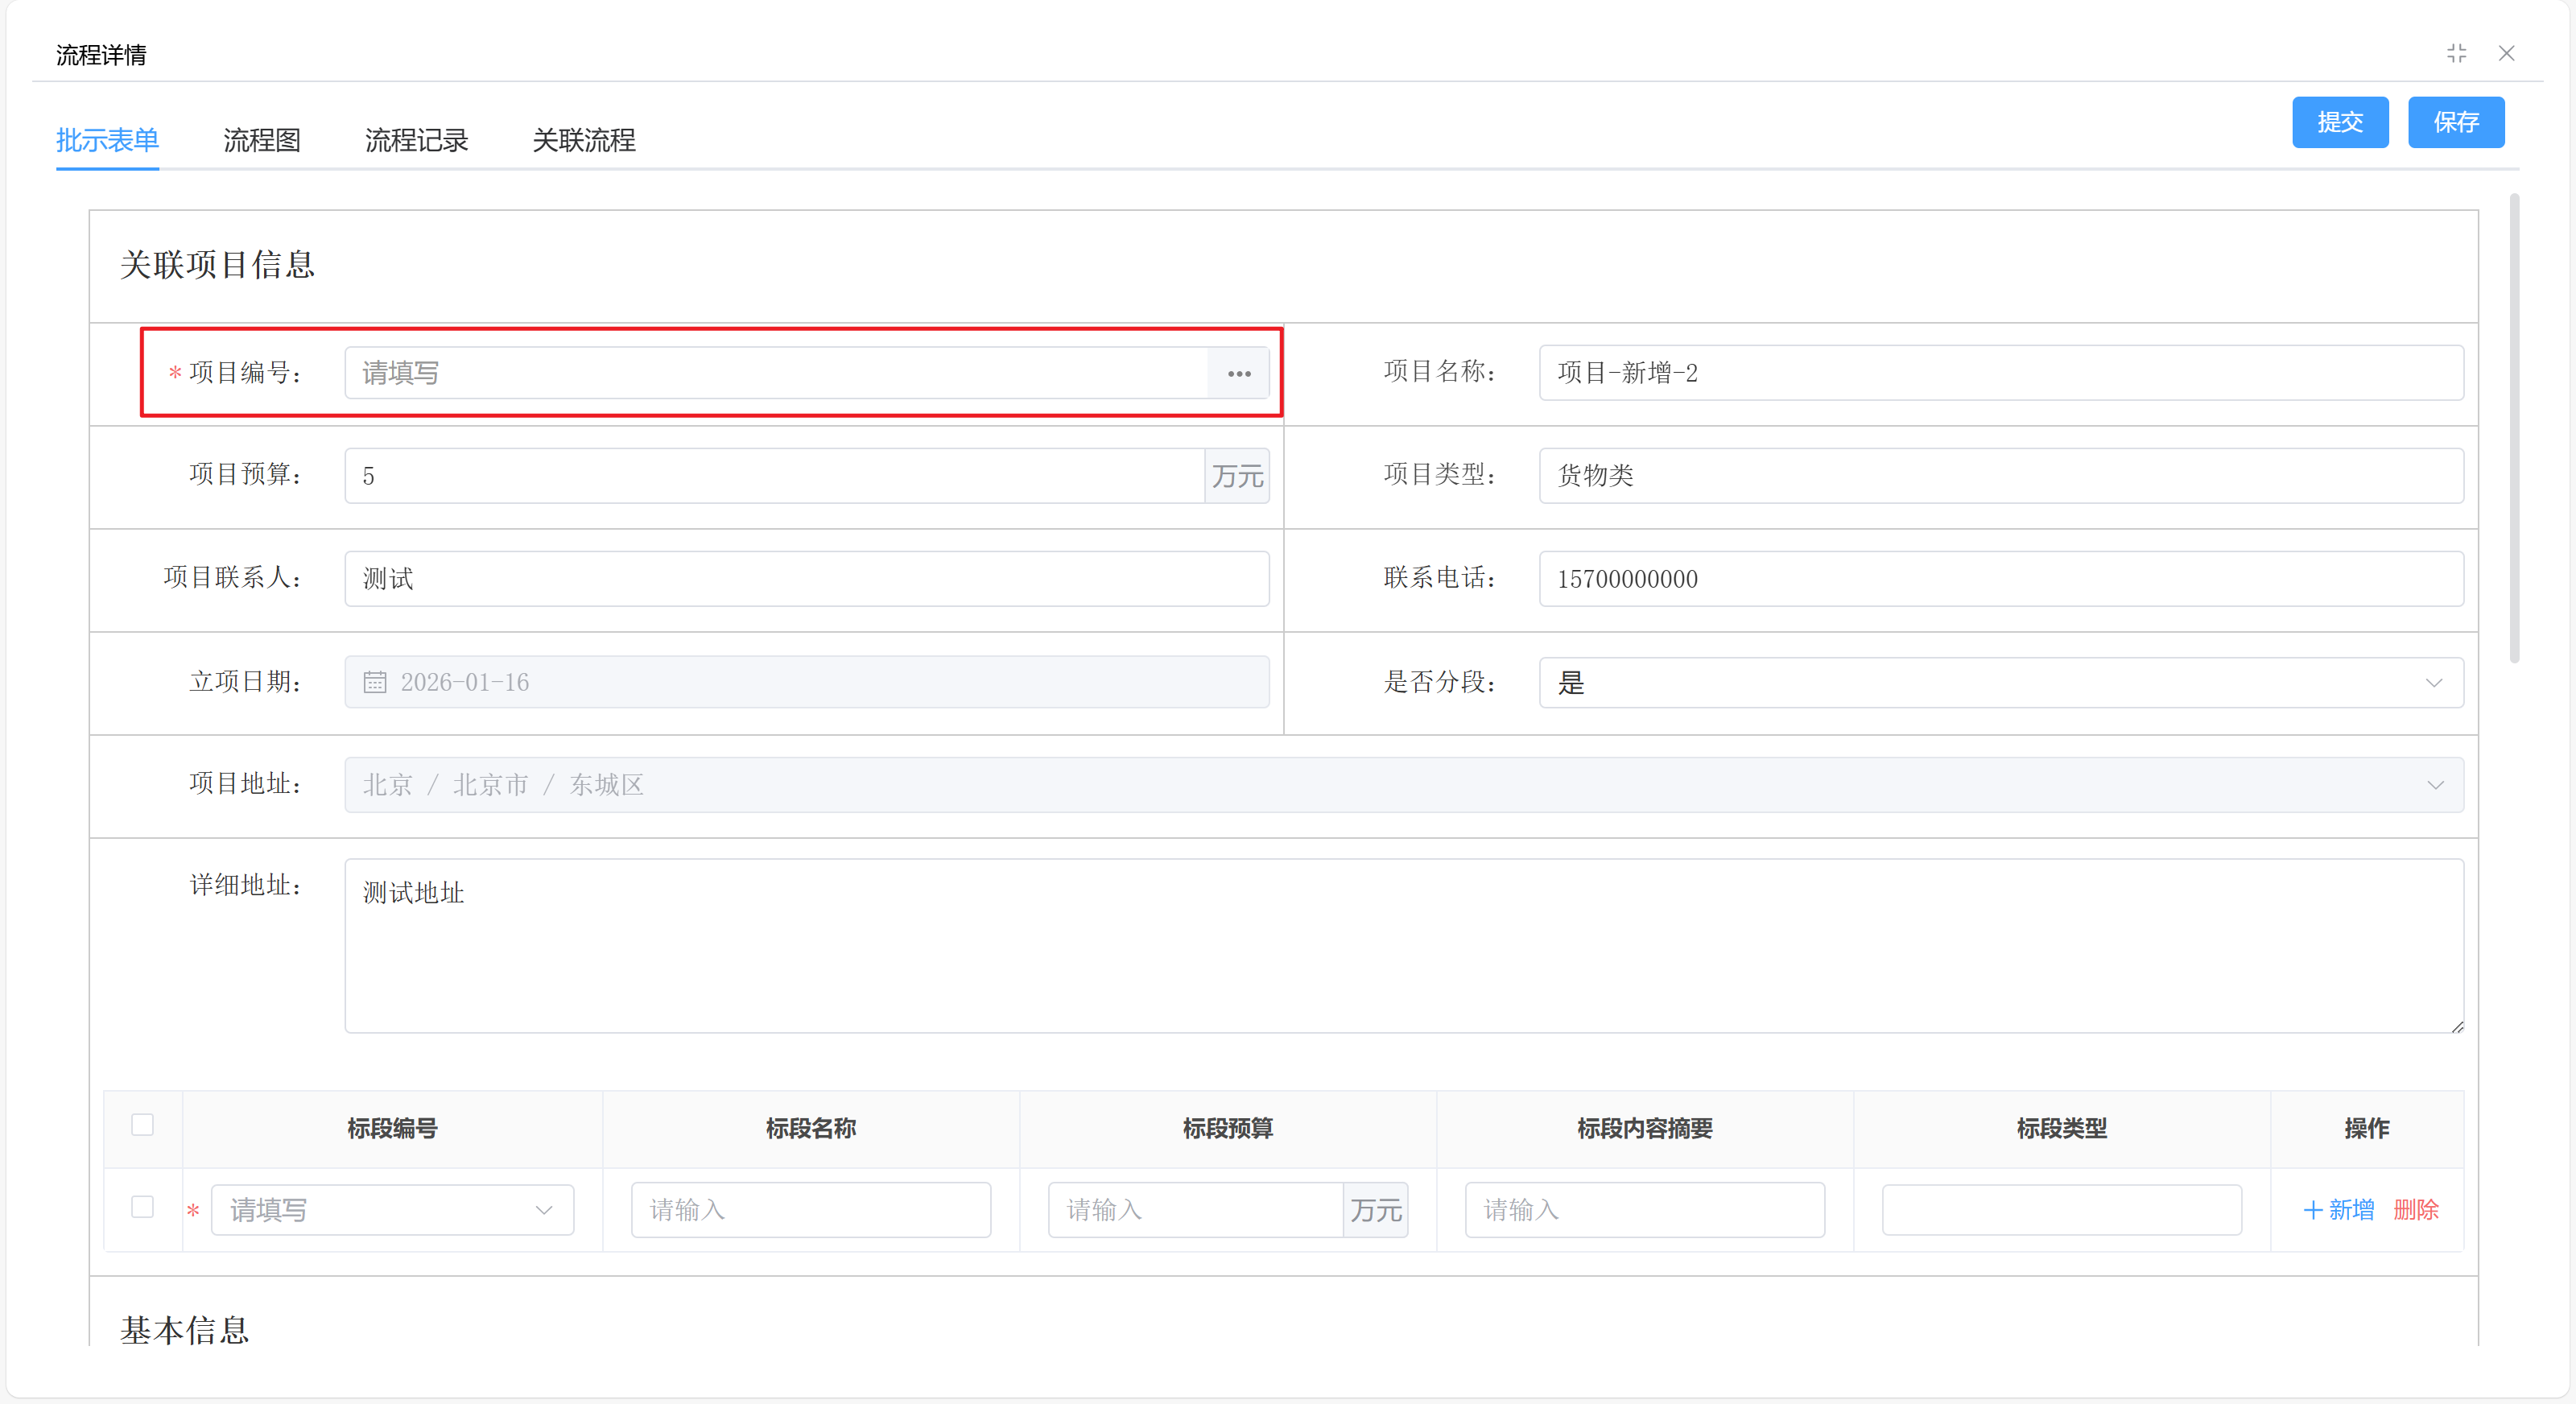Click the 项目名称 field label
Viewport: 2576px width, 1404px height.
point(1441,372)
